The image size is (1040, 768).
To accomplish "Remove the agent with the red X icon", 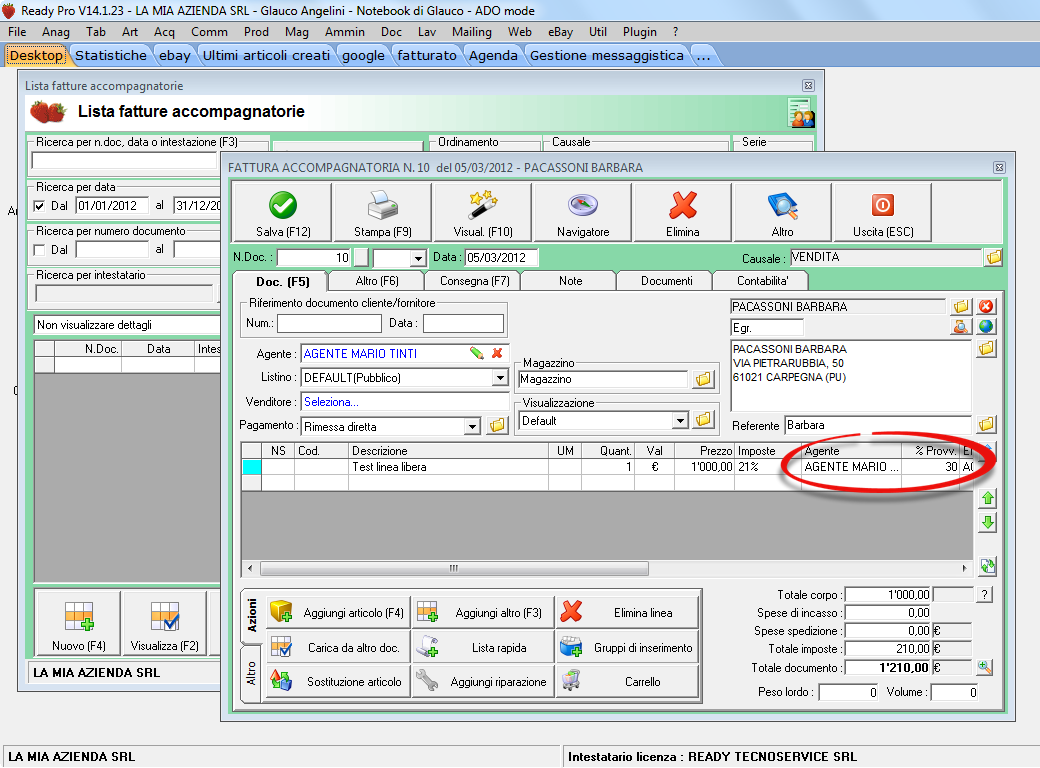I will coord(496,353).
